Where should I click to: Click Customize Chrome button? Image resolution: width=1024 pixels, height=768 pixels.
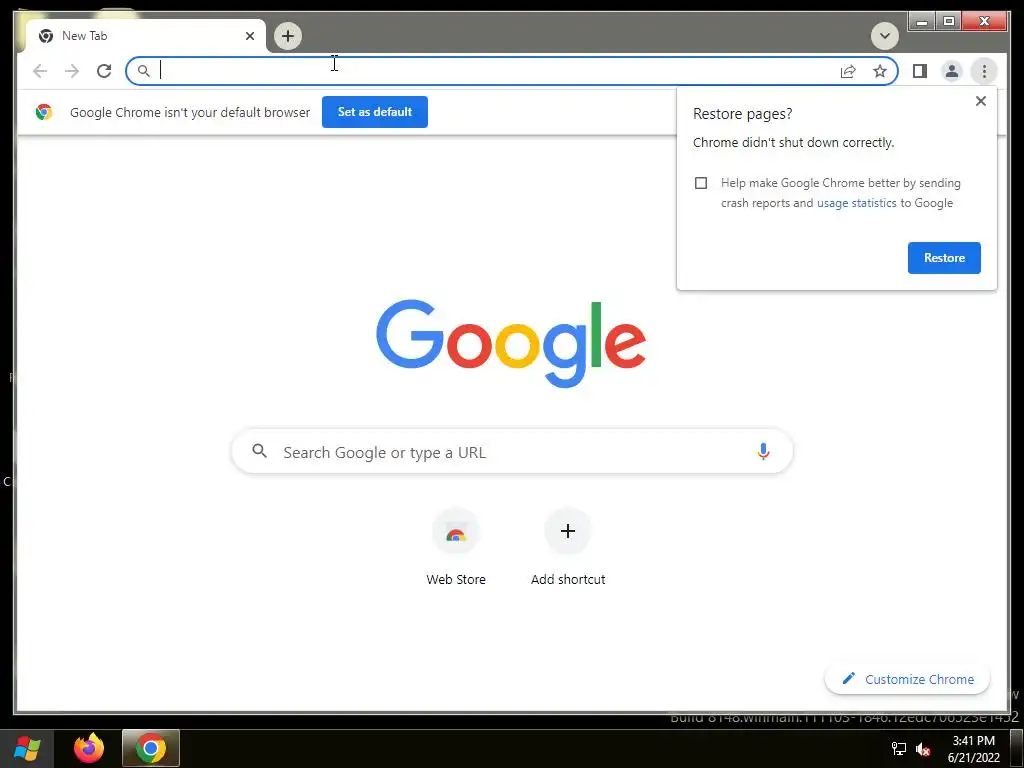point(907,679)
